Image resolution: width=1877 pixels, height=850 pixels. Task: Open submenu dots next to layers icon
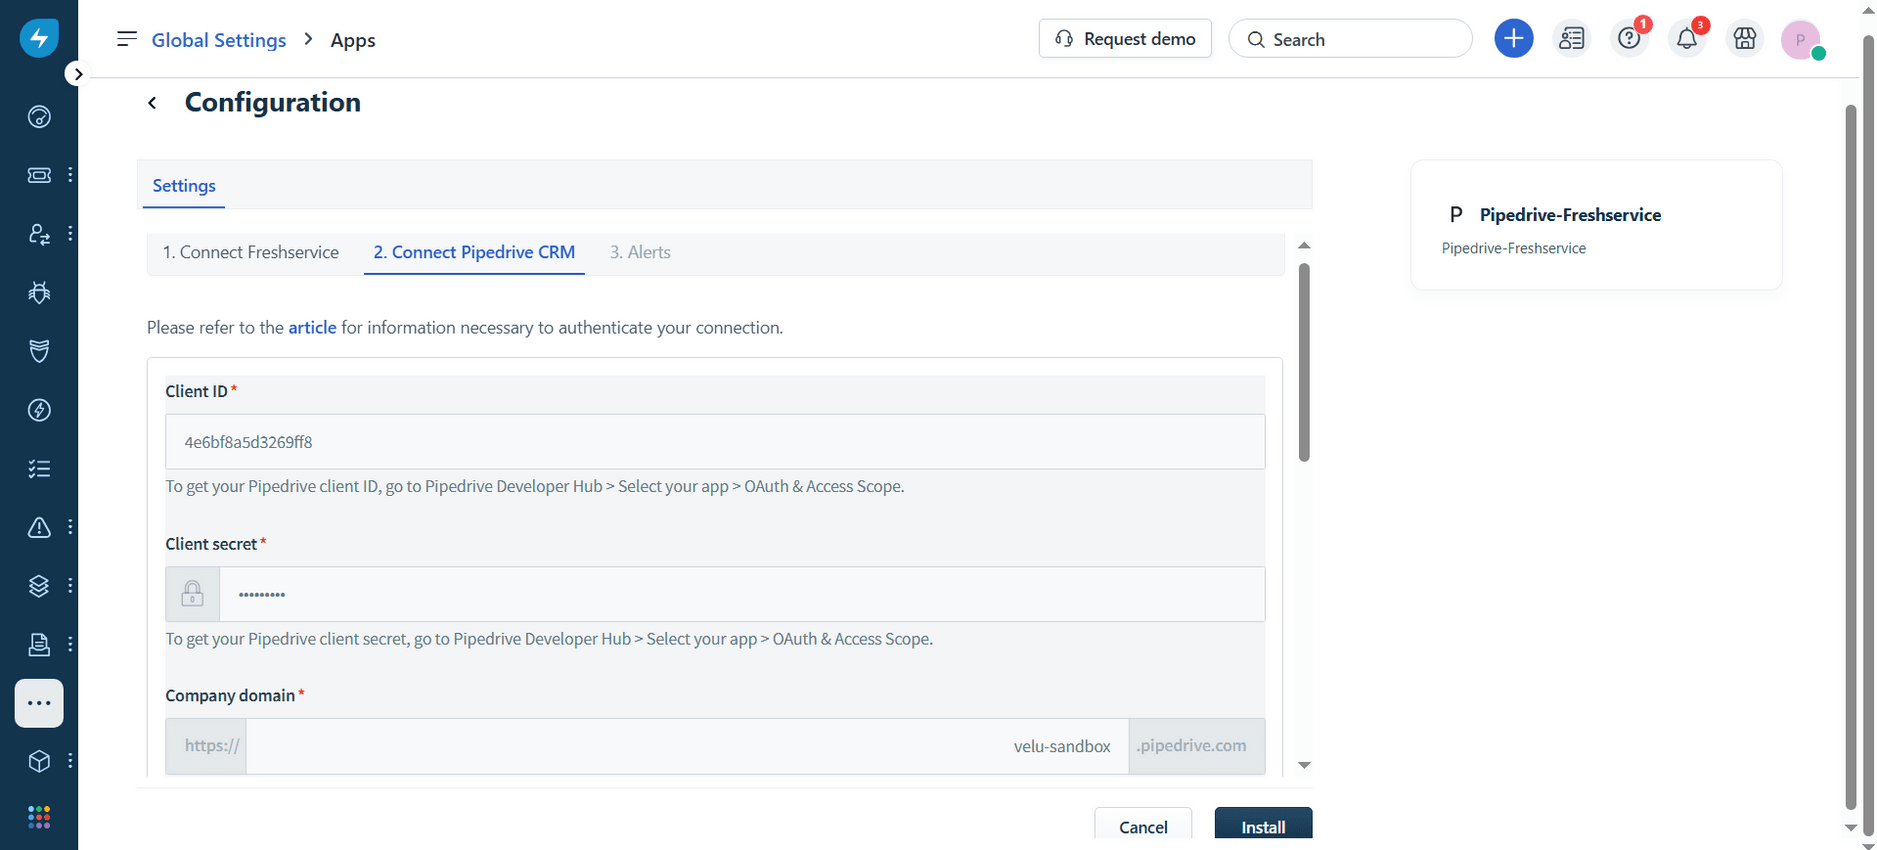point(70,586)
